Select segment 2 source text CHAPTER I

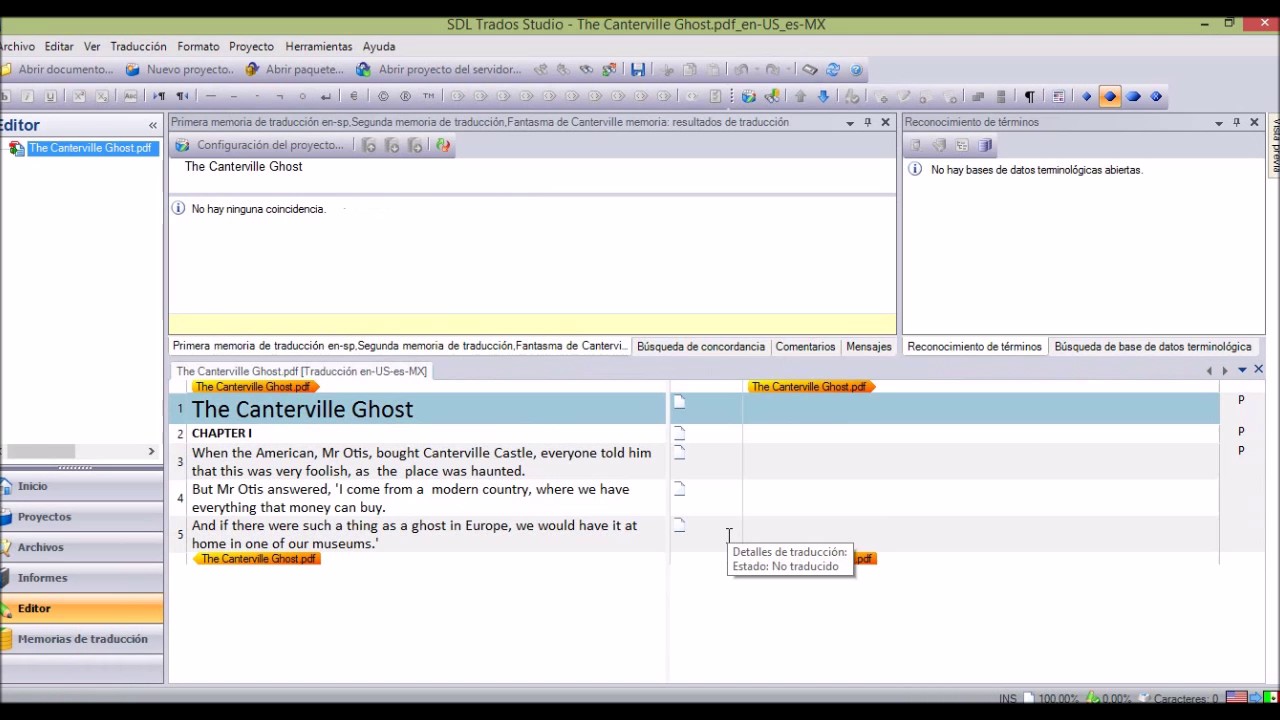[222, 433]
